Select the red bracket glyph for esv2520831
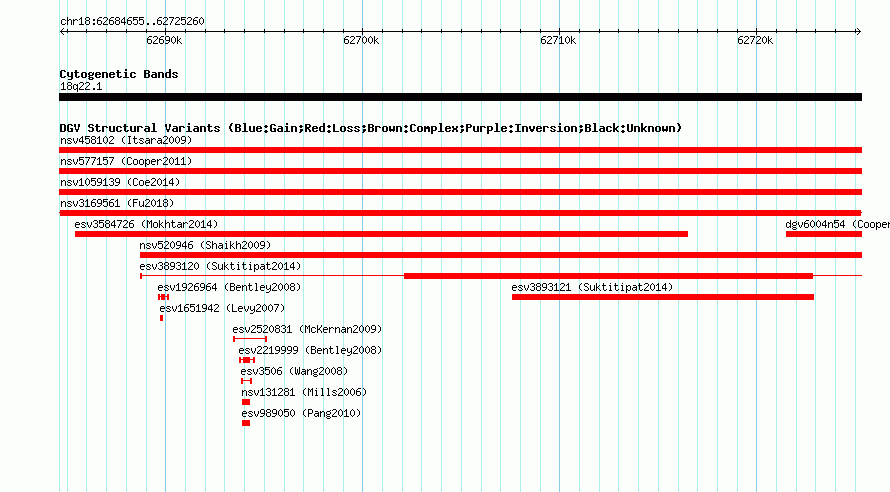The image size is (890, 492). pos(250,339)
